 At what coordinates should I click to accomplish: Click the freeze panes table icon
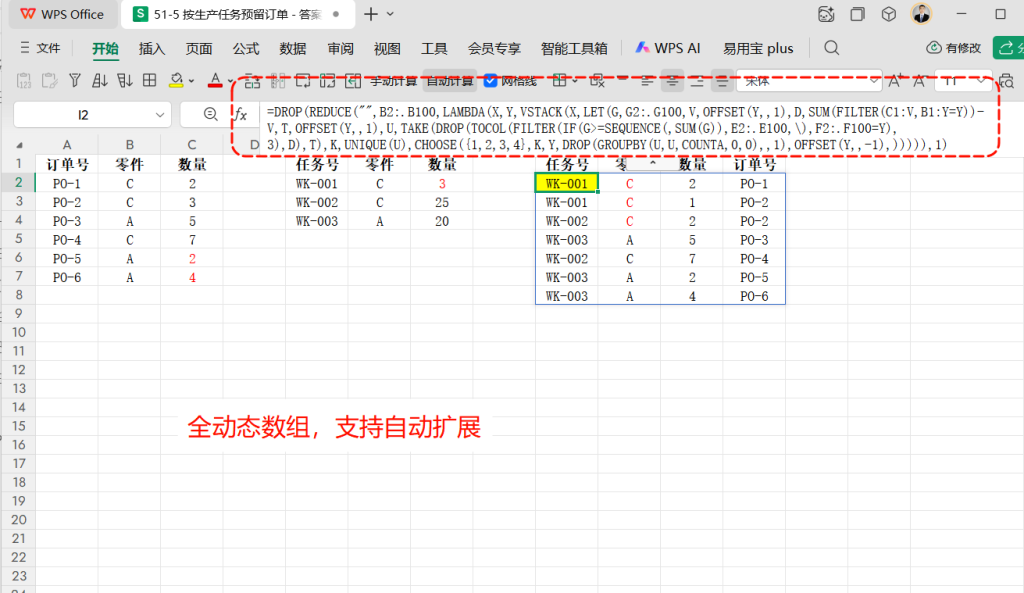tap(560, 80)
